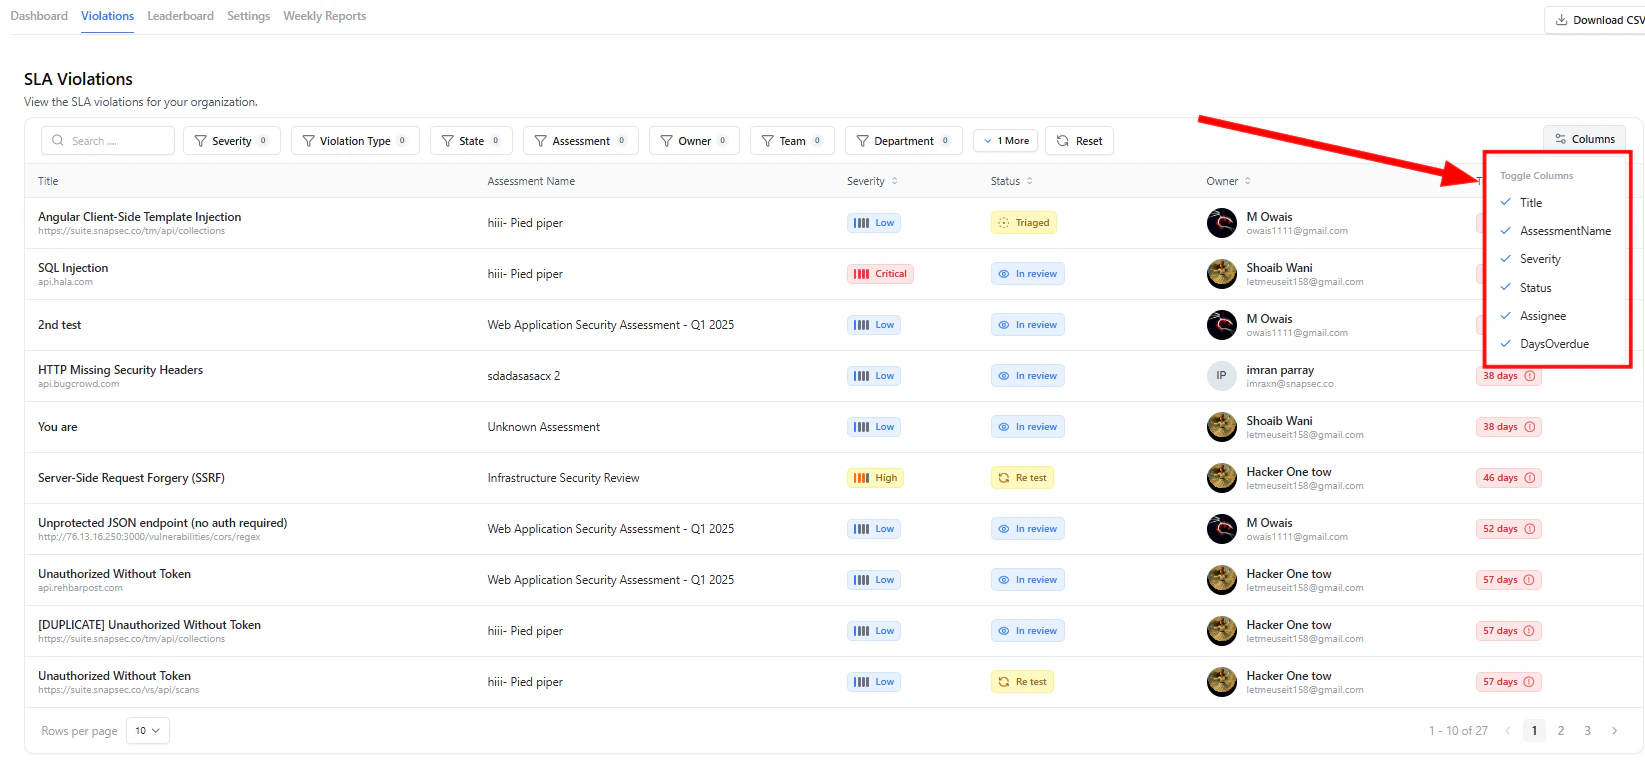Open the Settings tab
The height and width of the screenshot is (778, 1645).
click(x=248, y=16)
